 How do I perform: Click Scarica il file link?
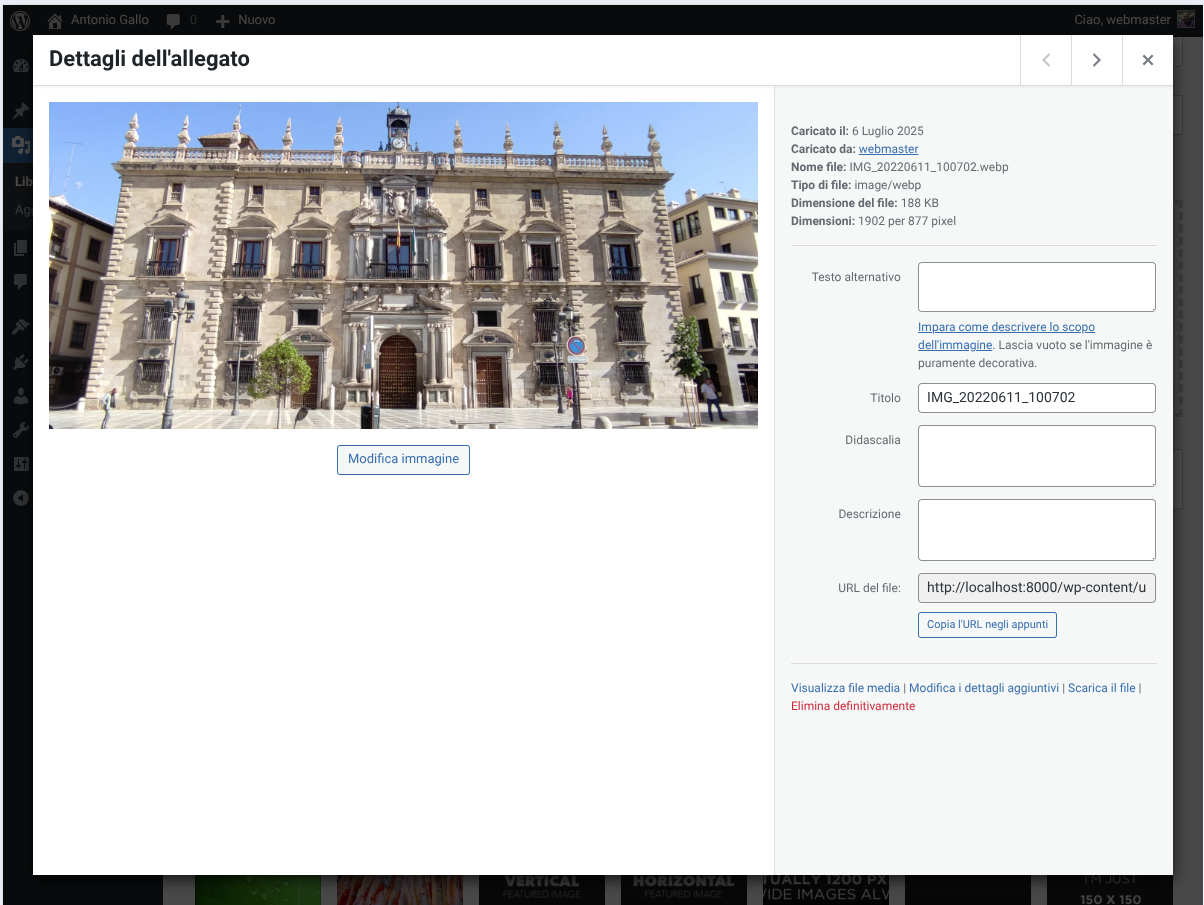pos(1101,688)
